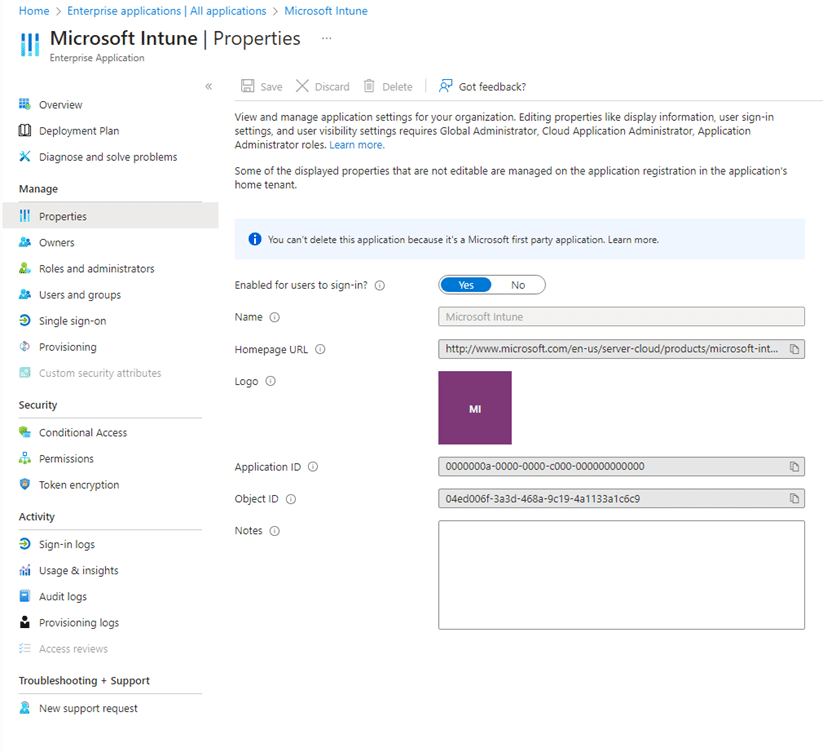This screenshot has width=823, height=752.
Task: Click the Audit logs notebook icon
Action: tap(25, 596)
